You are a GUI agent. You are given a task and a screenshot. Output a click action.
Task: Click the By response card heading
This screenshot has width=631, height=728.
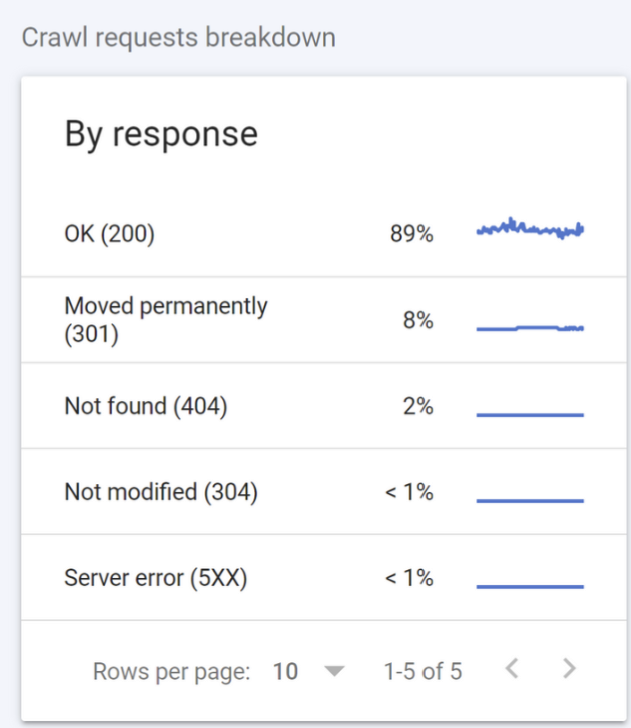(x=161, y=135)
